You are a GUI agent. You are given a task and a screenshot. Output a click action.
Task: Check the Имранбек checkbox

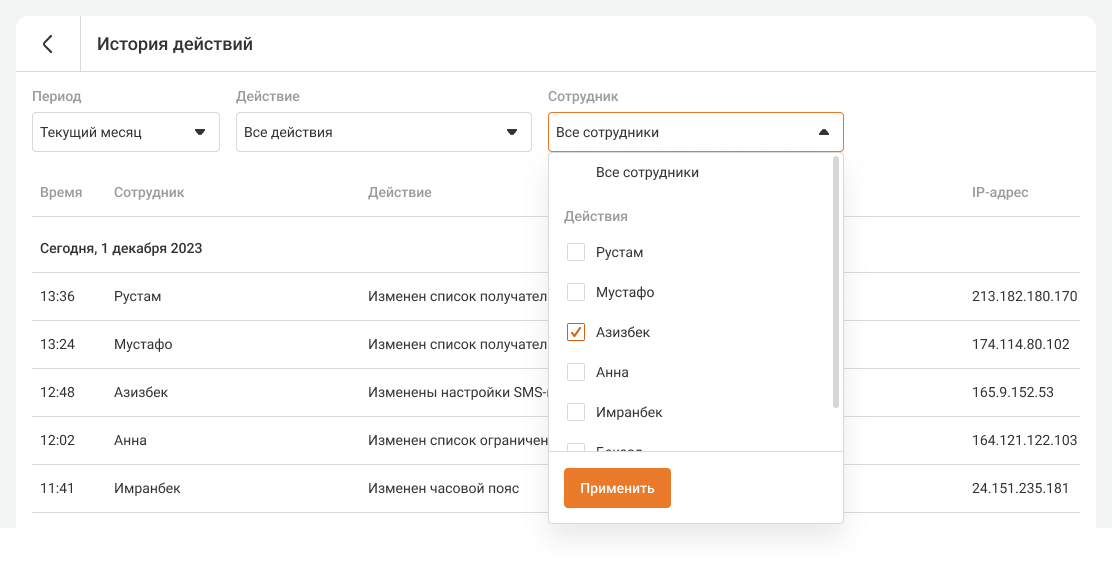tap(576, 412)
